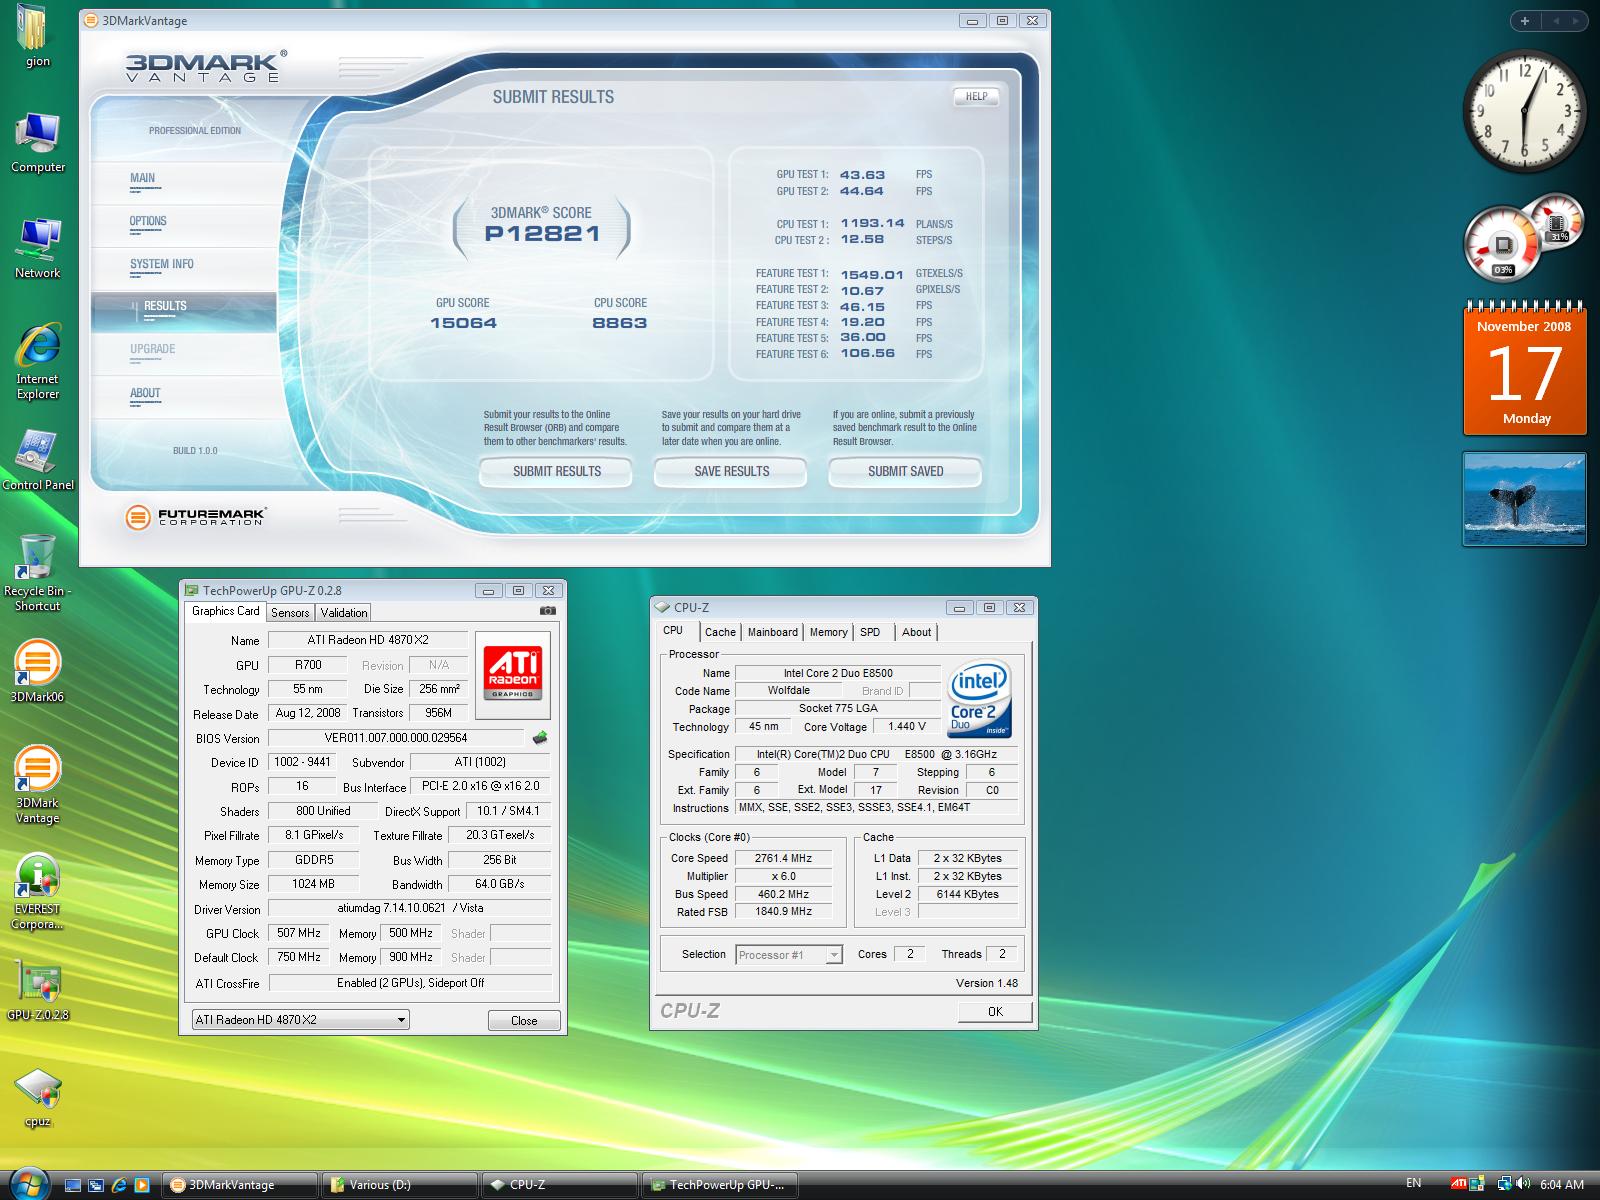Open the Recycle Bin shortcut
Viewport: 1600px width, 1200px height.
(x=38, y=572)
